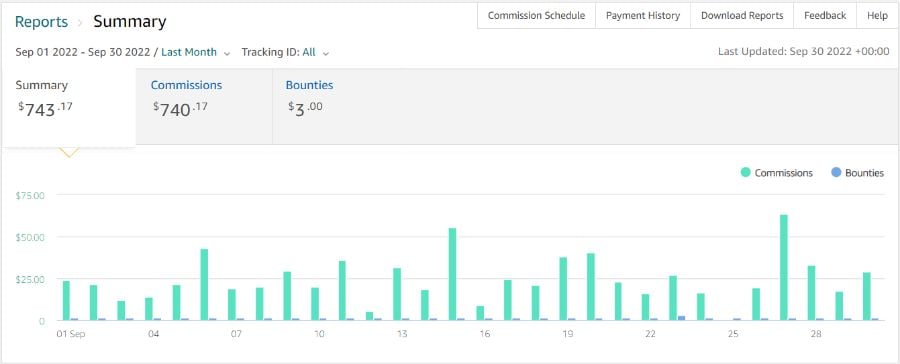Switch to the Bounties tab
Screen dimensions: 900x364
[x=339, y=106]
